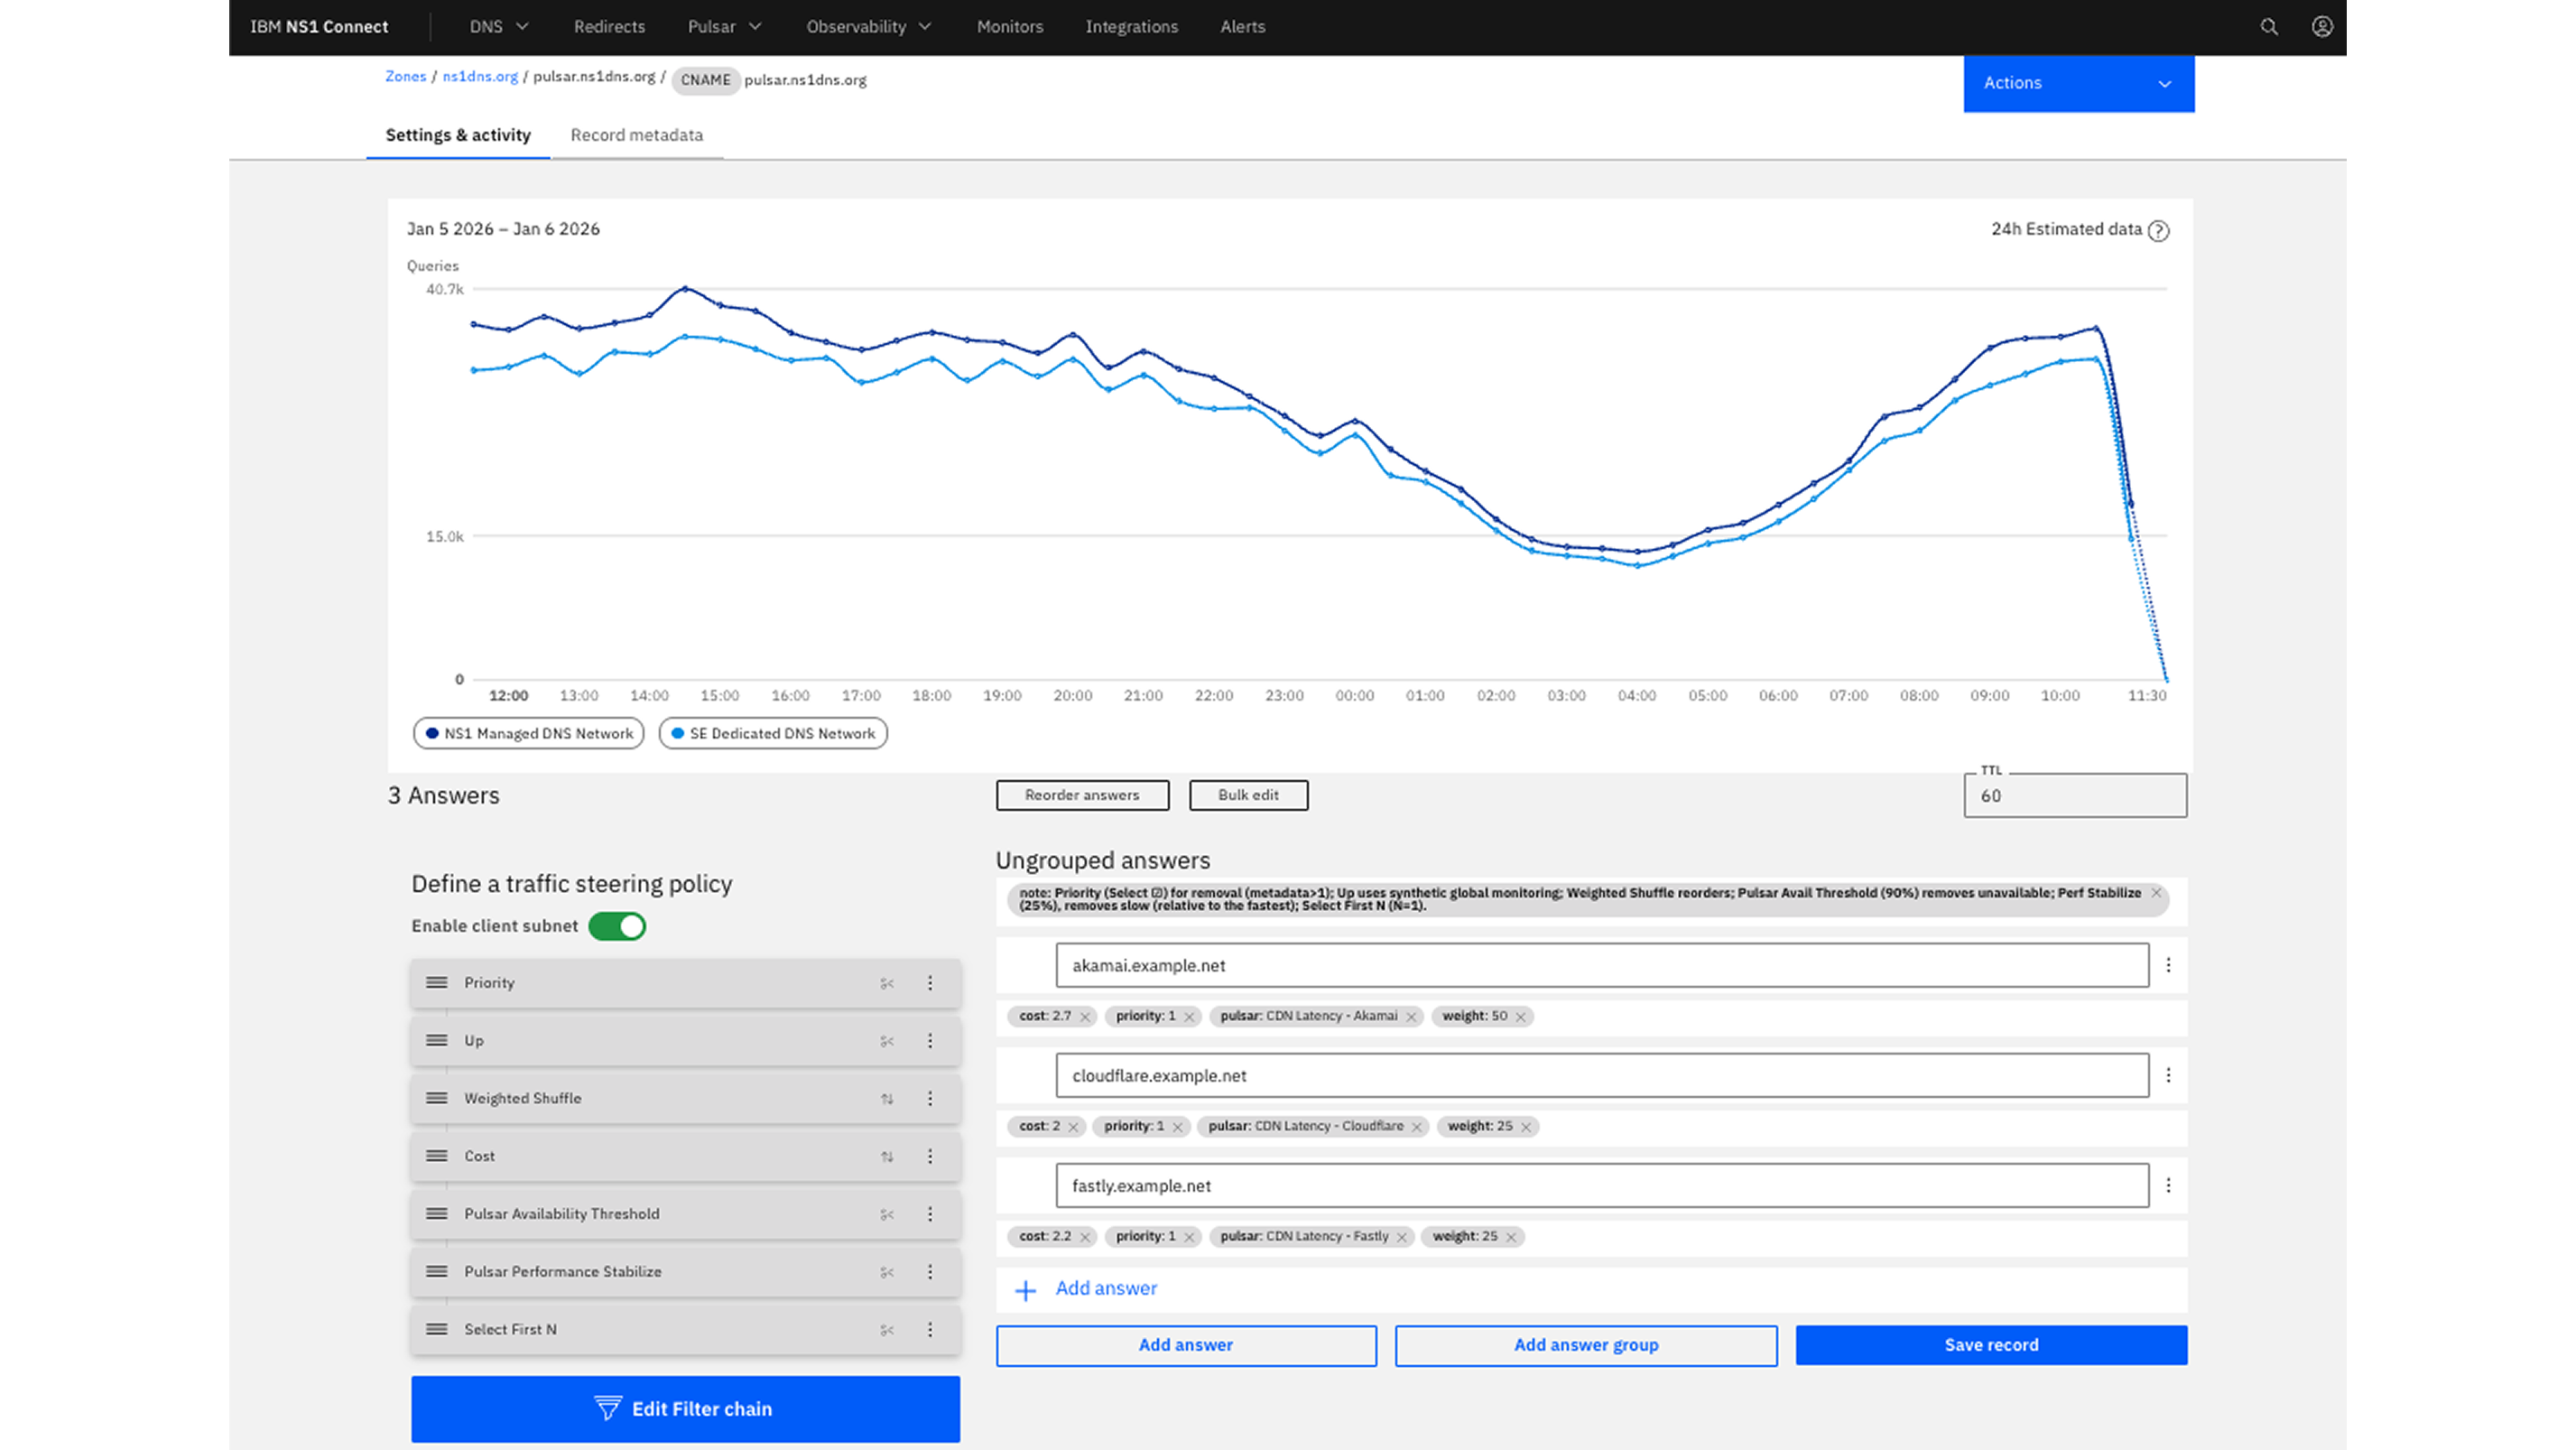Show help for 24h Estimated data
The height and width of the screenshot is (1450, 2576).
[2159, 231]
